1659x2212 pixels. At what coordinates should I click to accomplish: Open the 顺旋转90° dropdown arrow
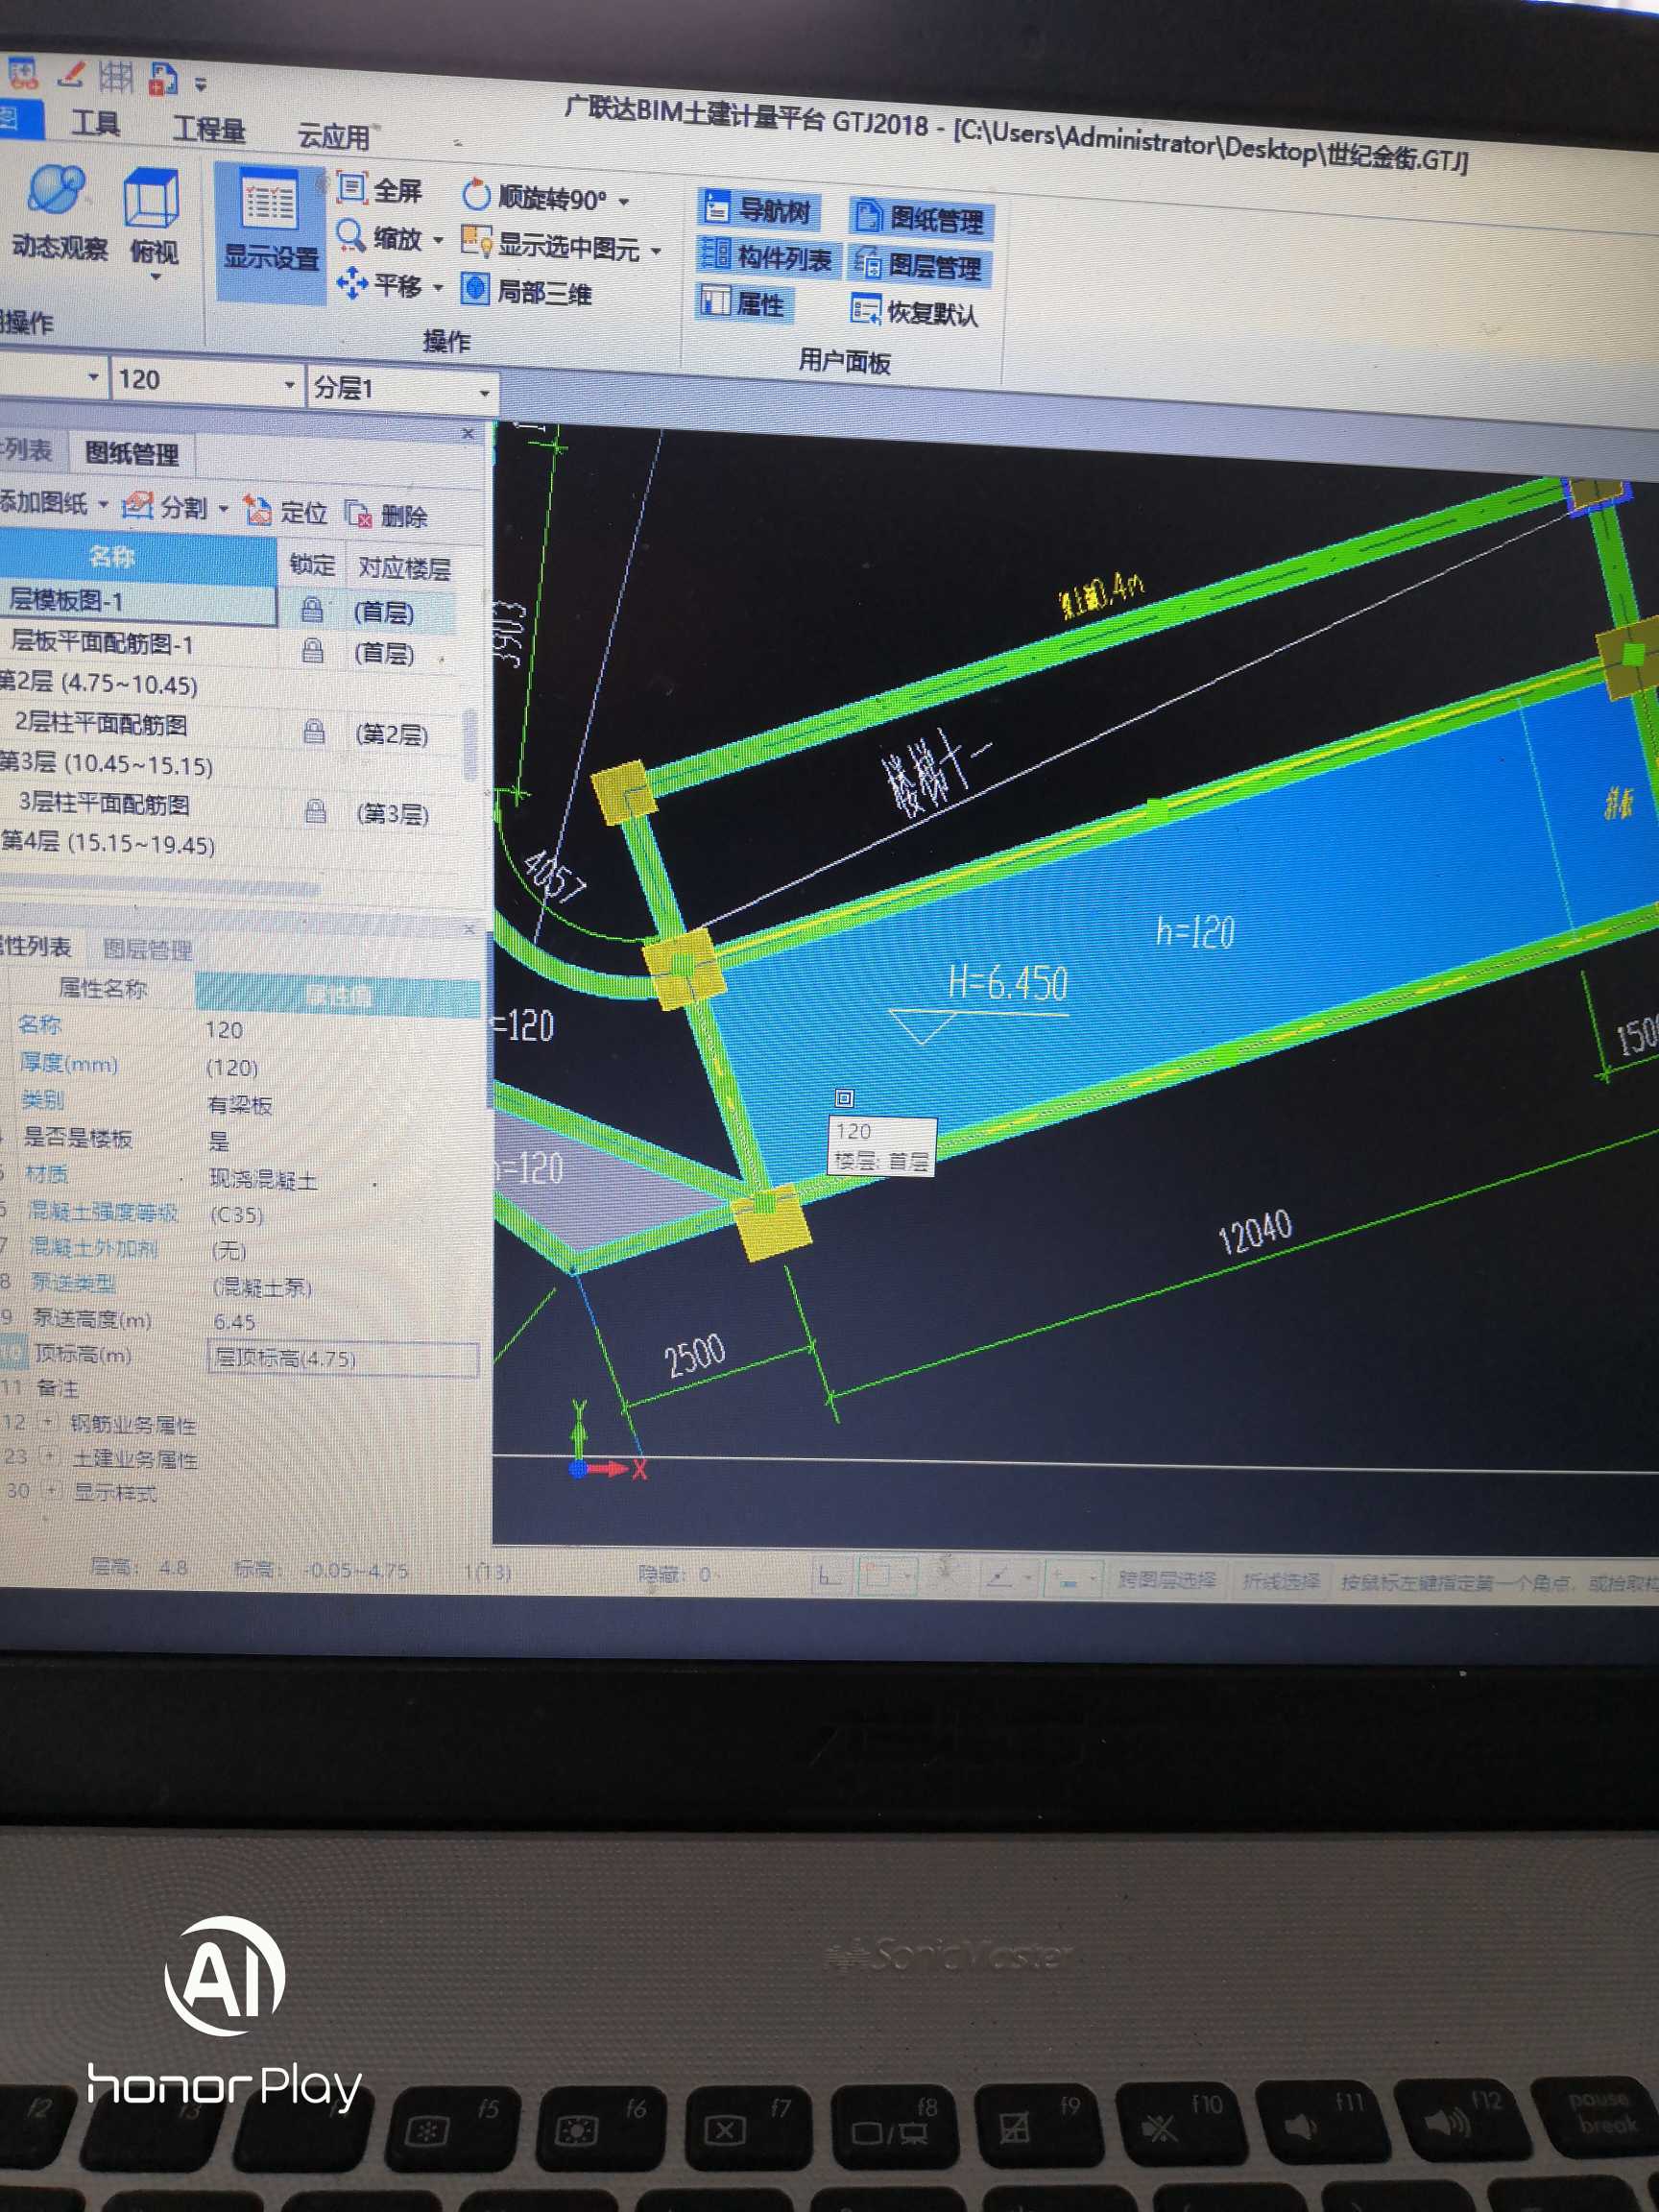click(x=624, y=202)
